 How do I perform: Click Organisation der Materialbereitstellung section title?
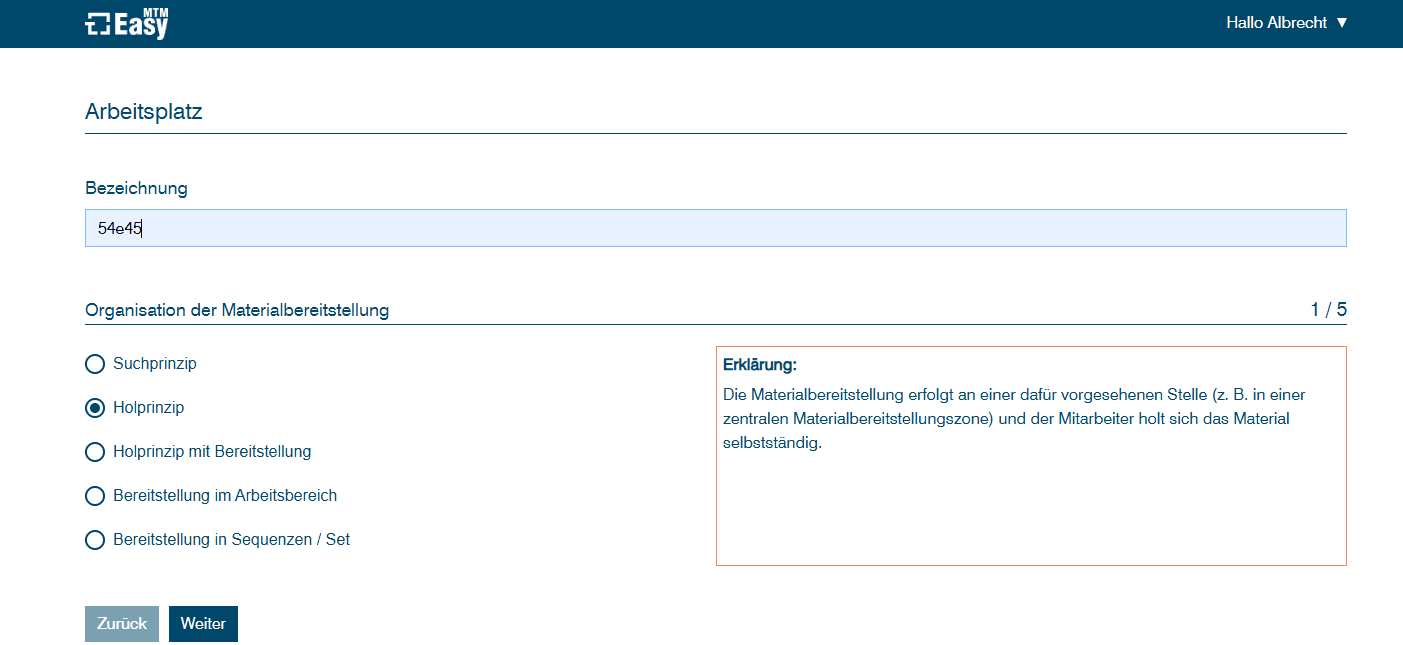[237, 311]
